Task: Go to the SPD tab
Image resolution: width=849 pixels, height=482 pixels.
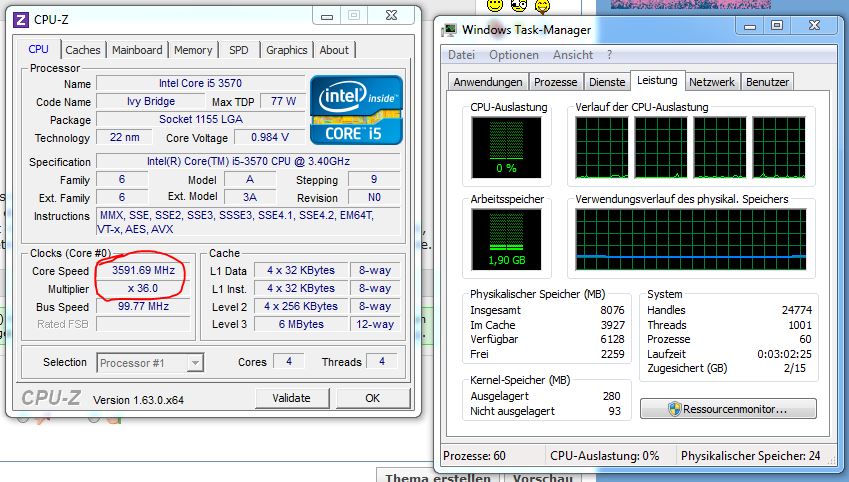Action: click(238, 50)
